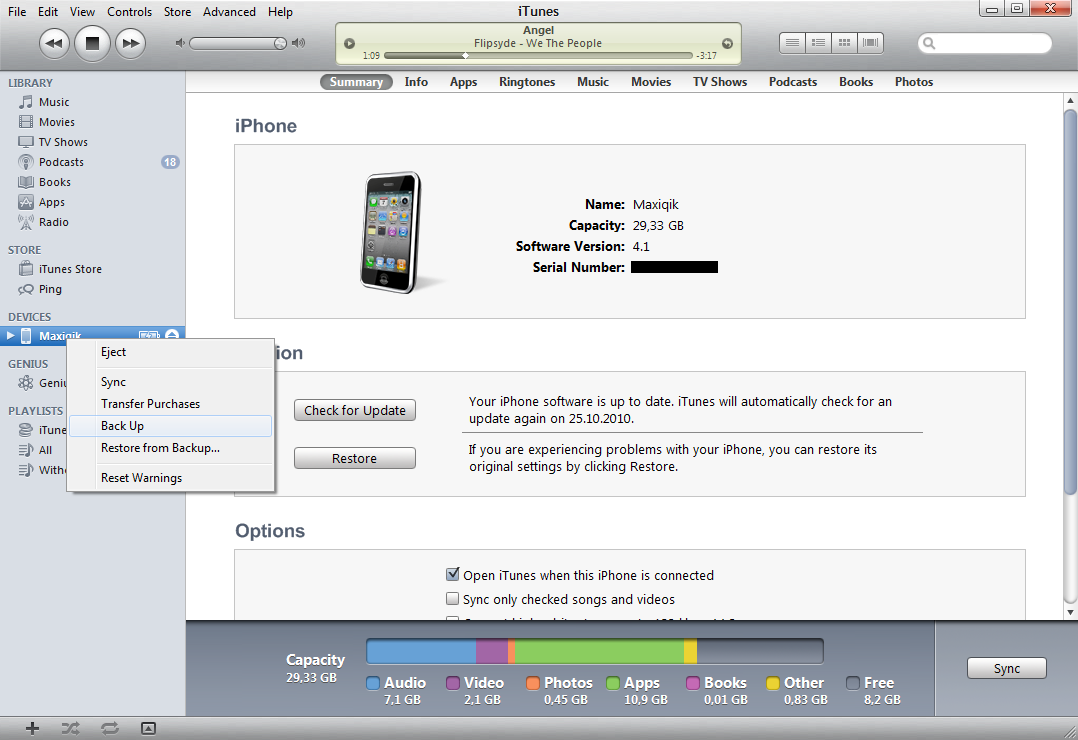The image size is (1078, 740).
Task: Open Radio in the library sidebar
Action: 54,221
